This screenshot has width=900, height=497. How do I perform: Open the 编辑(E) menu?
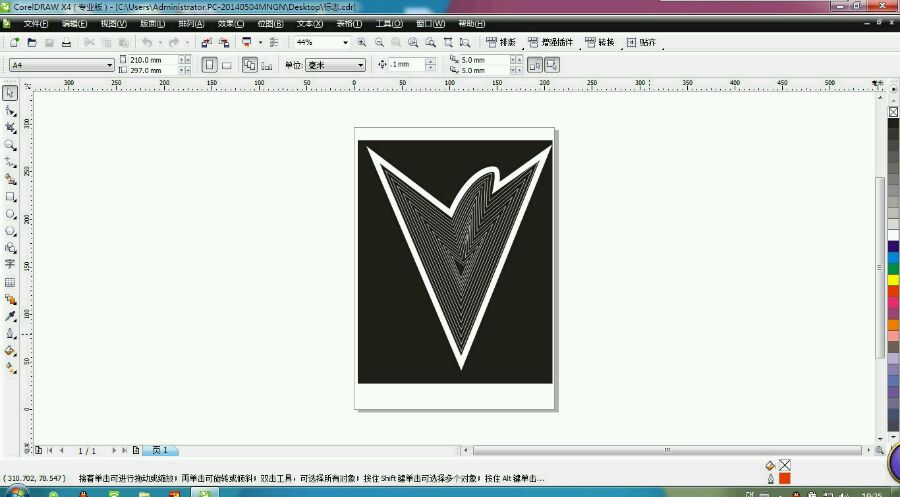75,24
